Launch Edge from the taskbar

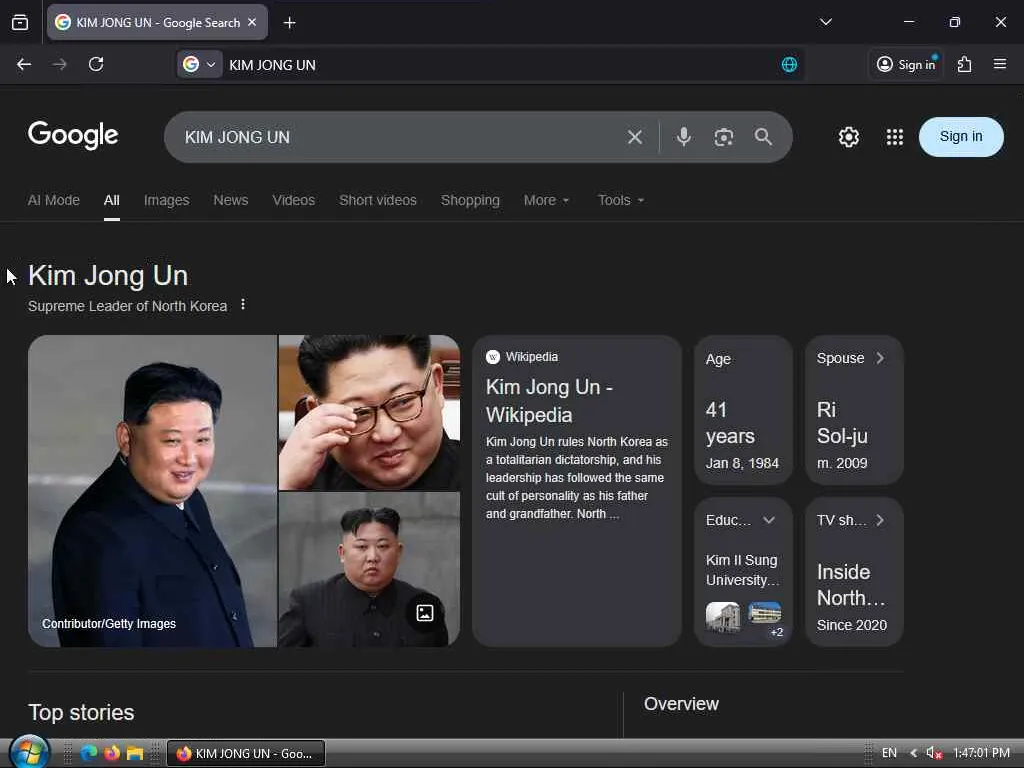tap(89, 753)
